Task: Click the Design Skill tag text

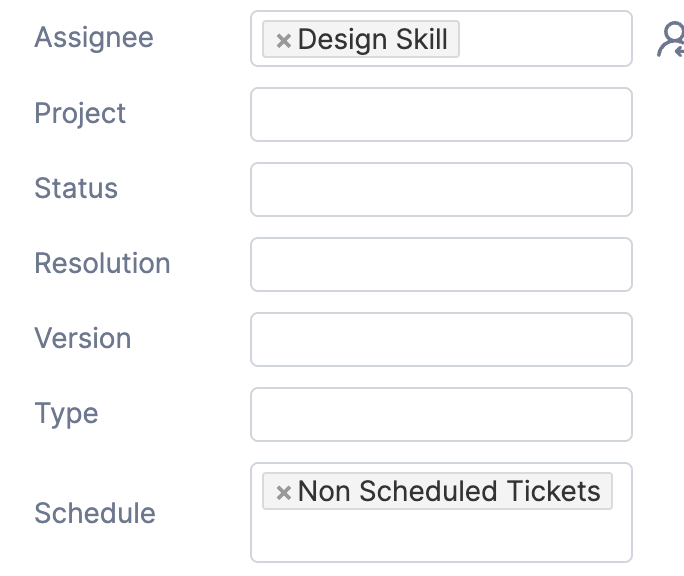Action: point(372,40)
